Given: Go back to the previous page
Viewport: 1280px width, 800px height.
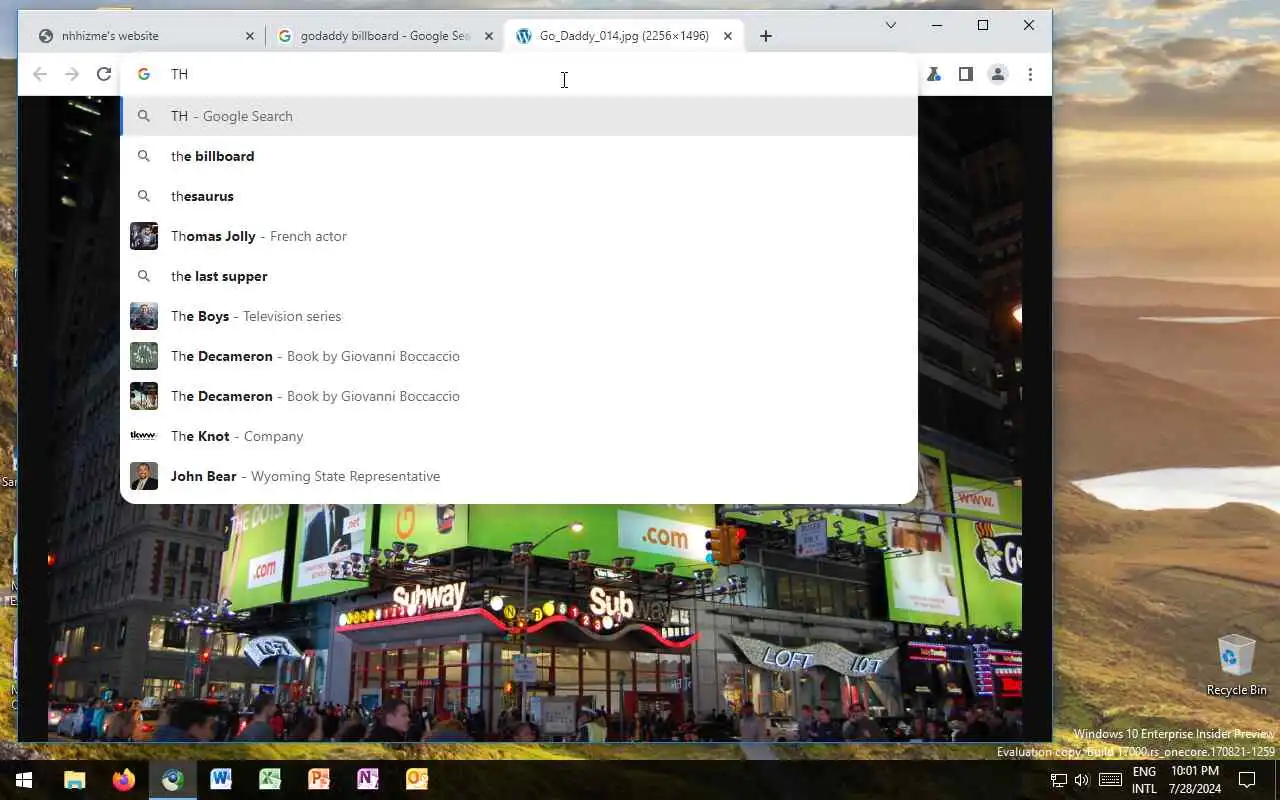Looking at the screenshot, I should tap(40, 74).
